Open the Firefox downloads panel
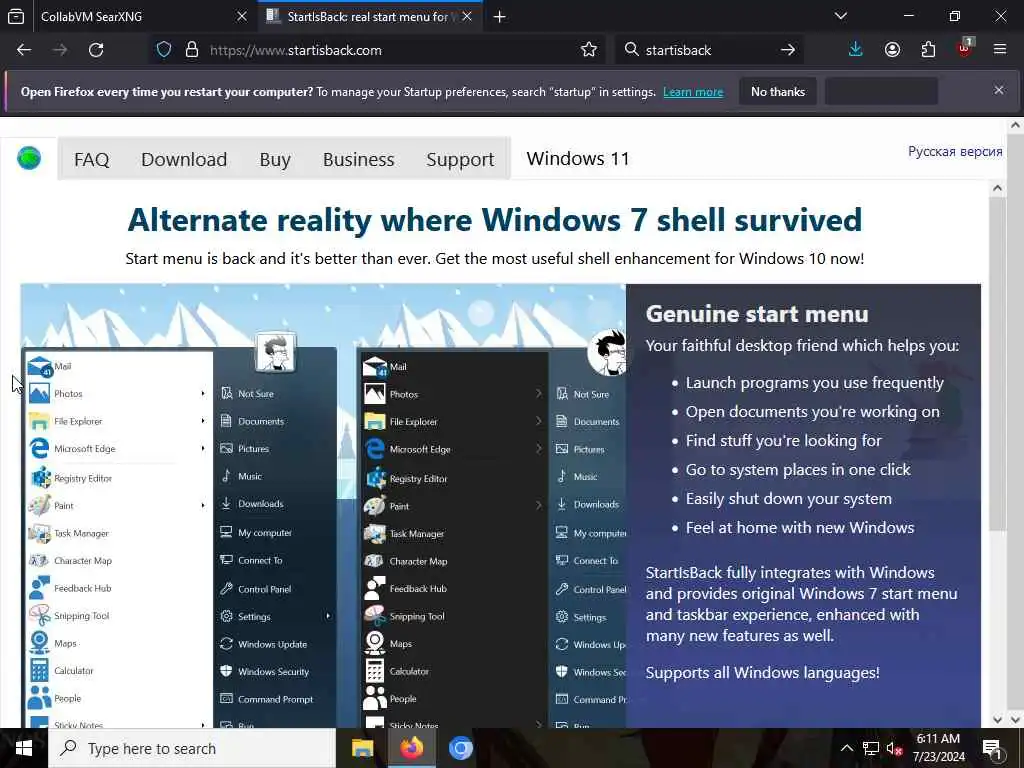 [x=856, y=50]
